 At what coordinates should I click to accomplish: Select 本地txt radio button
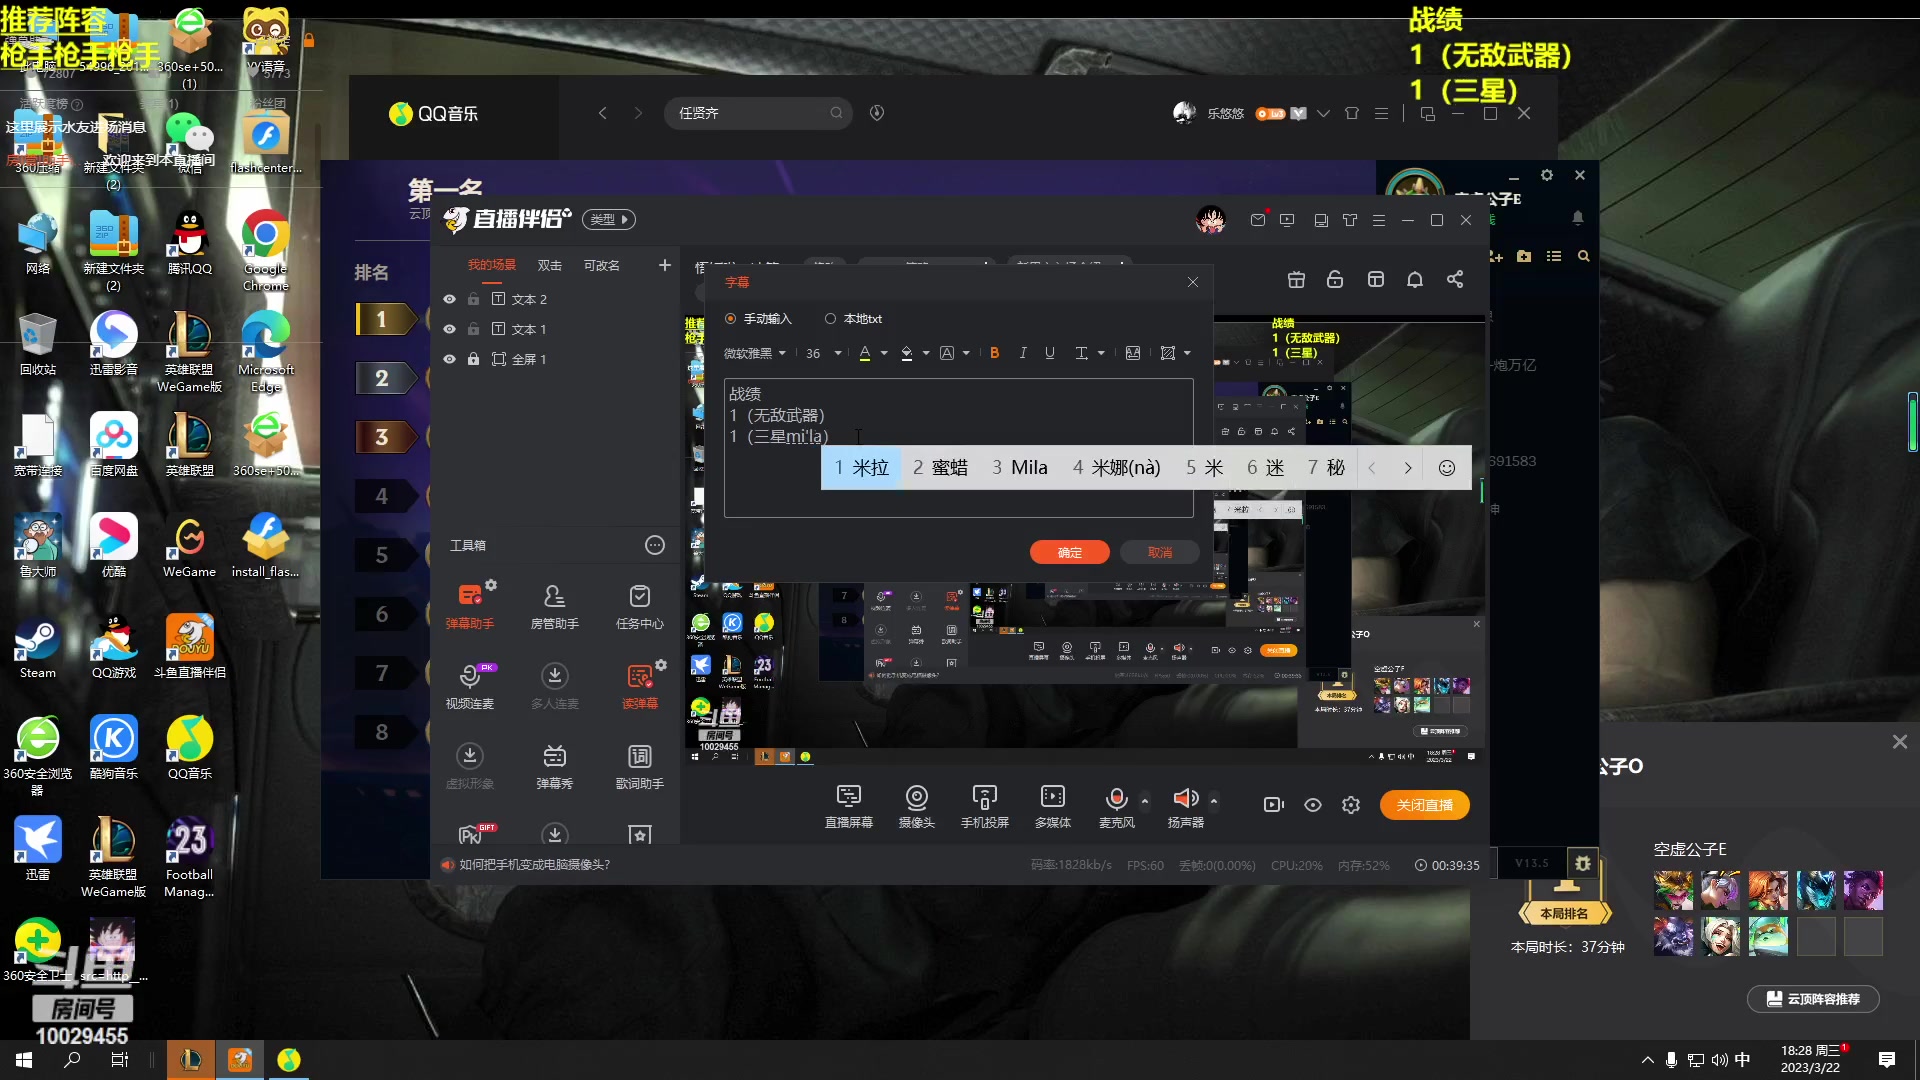tap(829, 316)
